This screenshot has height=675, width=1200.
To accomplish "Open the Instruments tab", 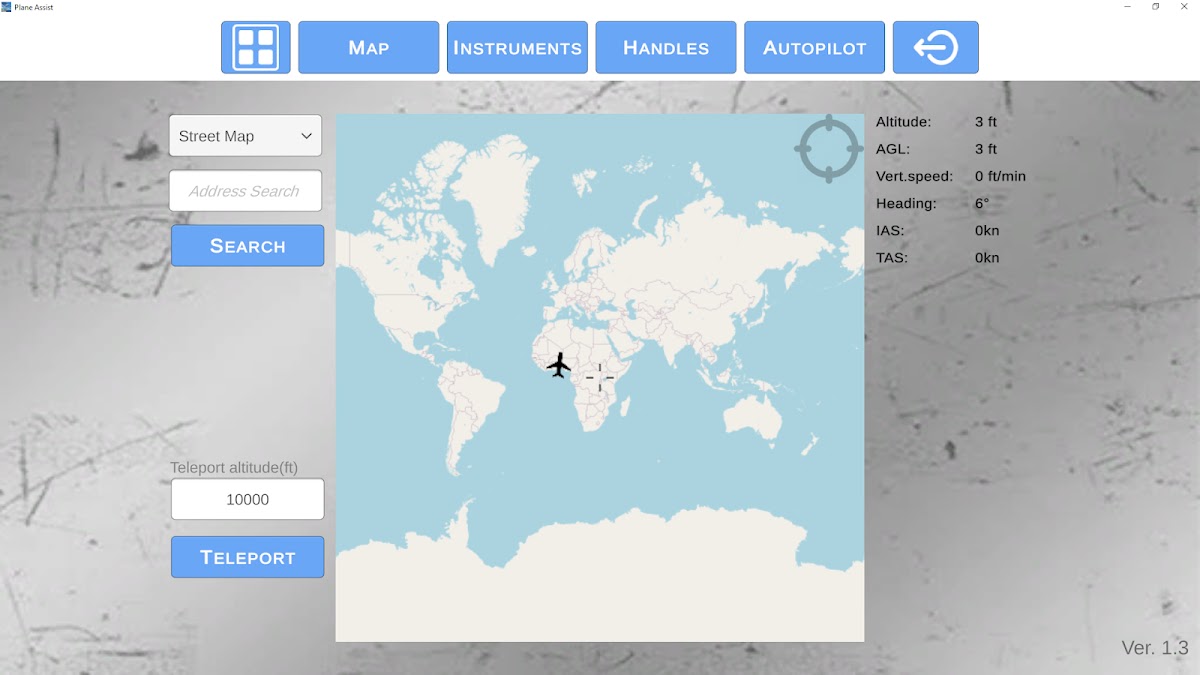I will [x=517, y=47].
